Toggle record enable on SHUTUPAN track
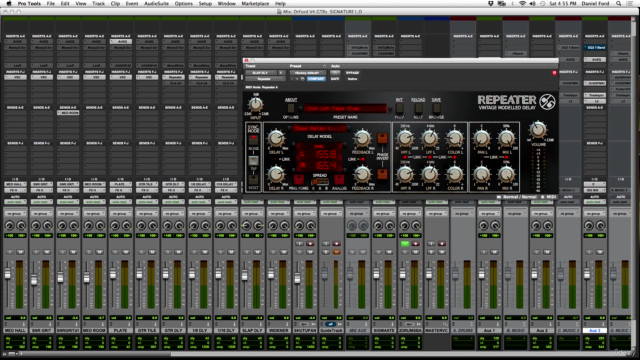The height and width of the screenshot is (360, 640). [x=310, y=244]
